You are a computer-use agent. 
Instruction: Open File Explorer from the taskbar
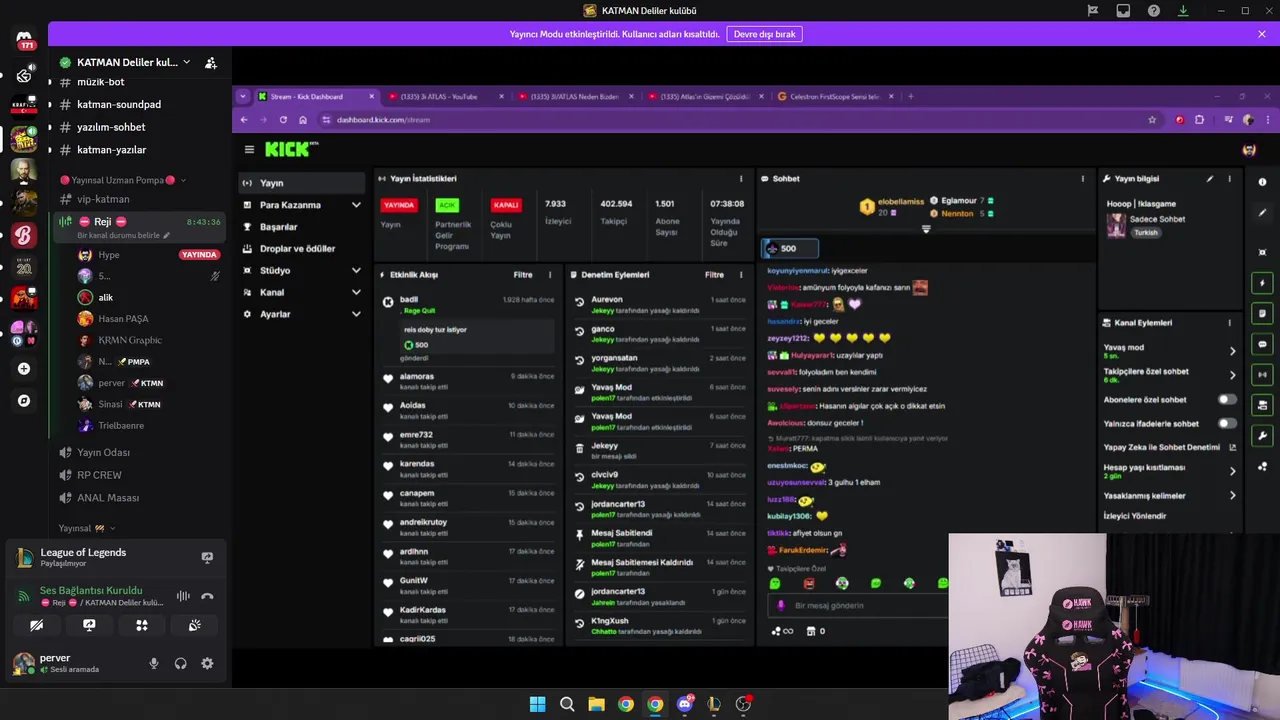tap(596, 704)
